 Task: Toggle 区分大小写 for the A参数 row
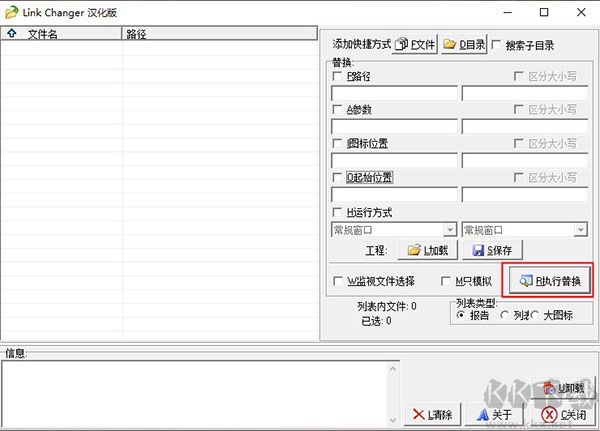(x=518, y=110)
